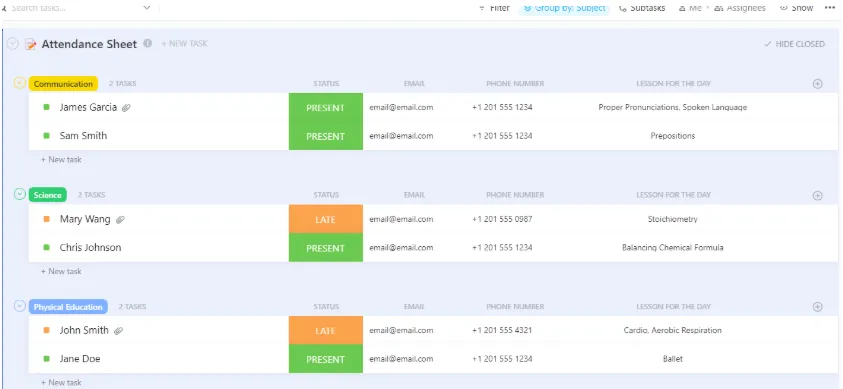Open the Jane Doe task
The image size is (843, 389).
point(80,359)
